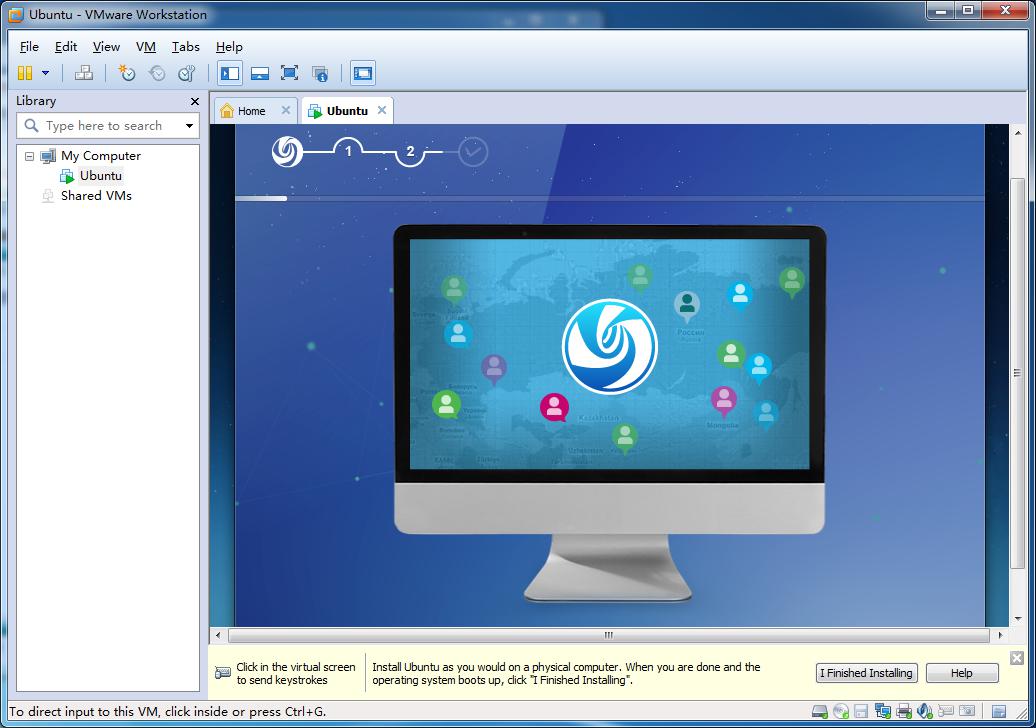Click 'Install Ubuntu as you would' hint text
Image resolution: width=1036 pixels, height=728 pixels.
point(566,673)
